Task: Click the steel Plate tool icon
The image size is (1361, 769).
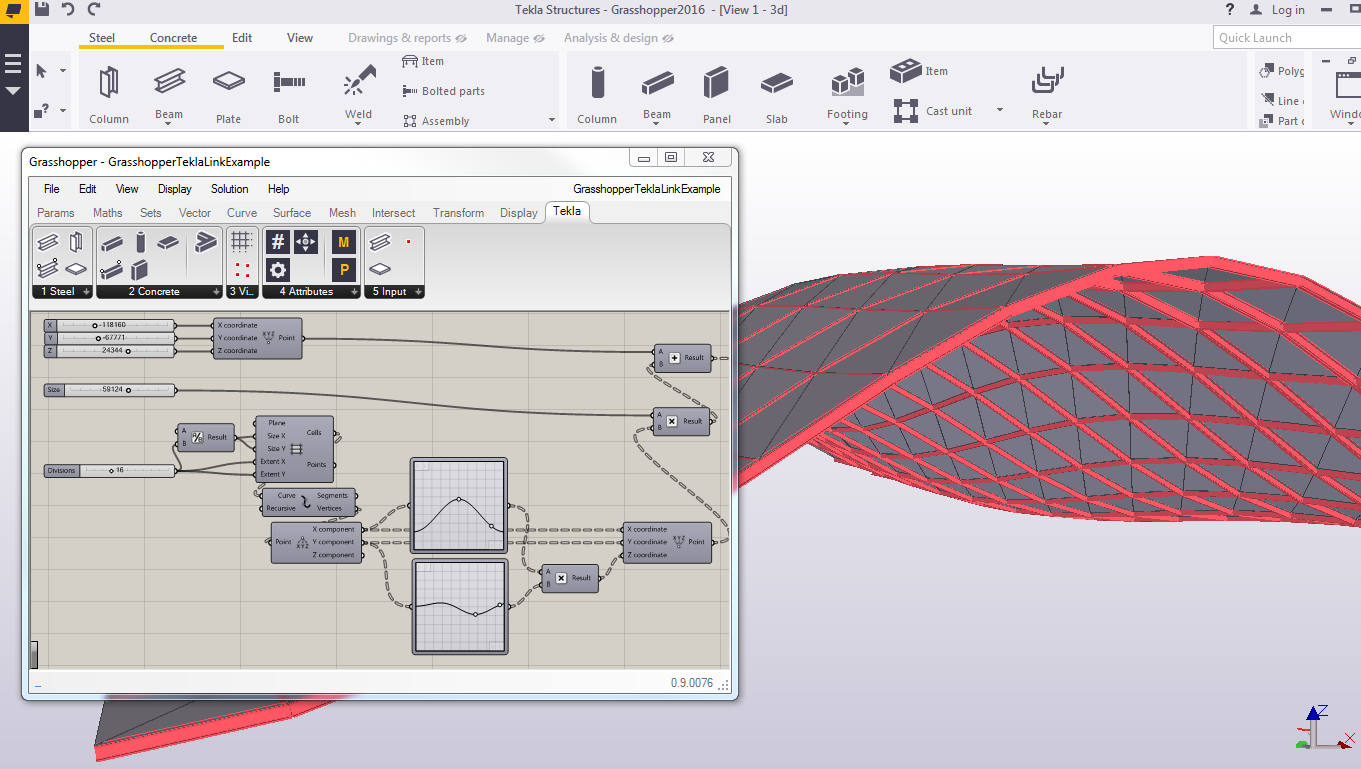Action: [x=228, y=82]
